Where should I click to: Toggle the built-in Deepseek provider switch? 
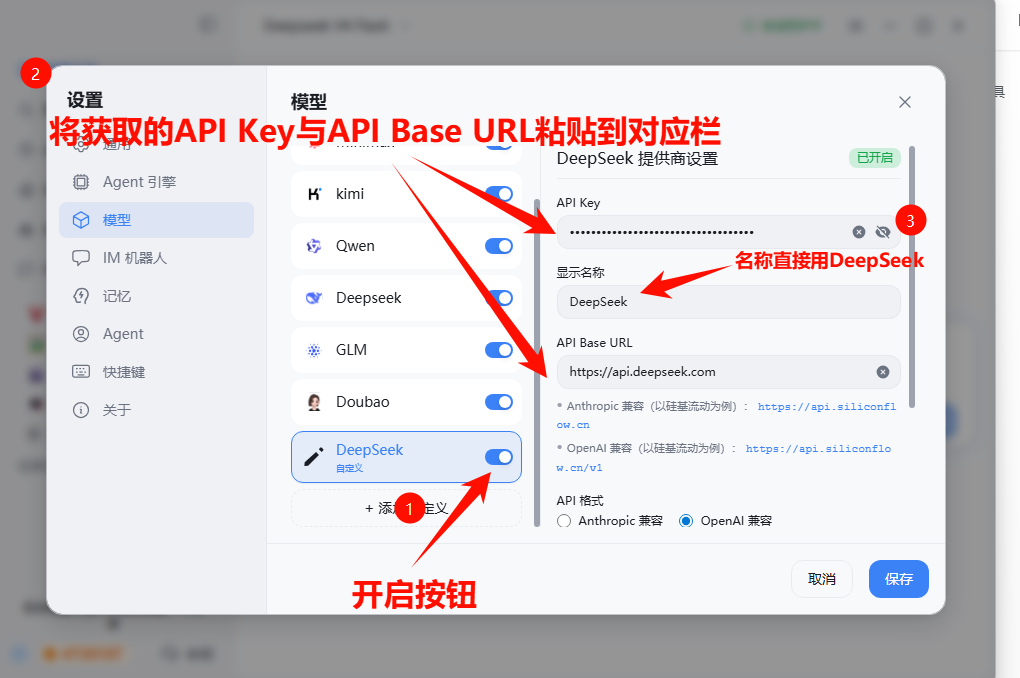pyautogui.click(x=499, y=298)
